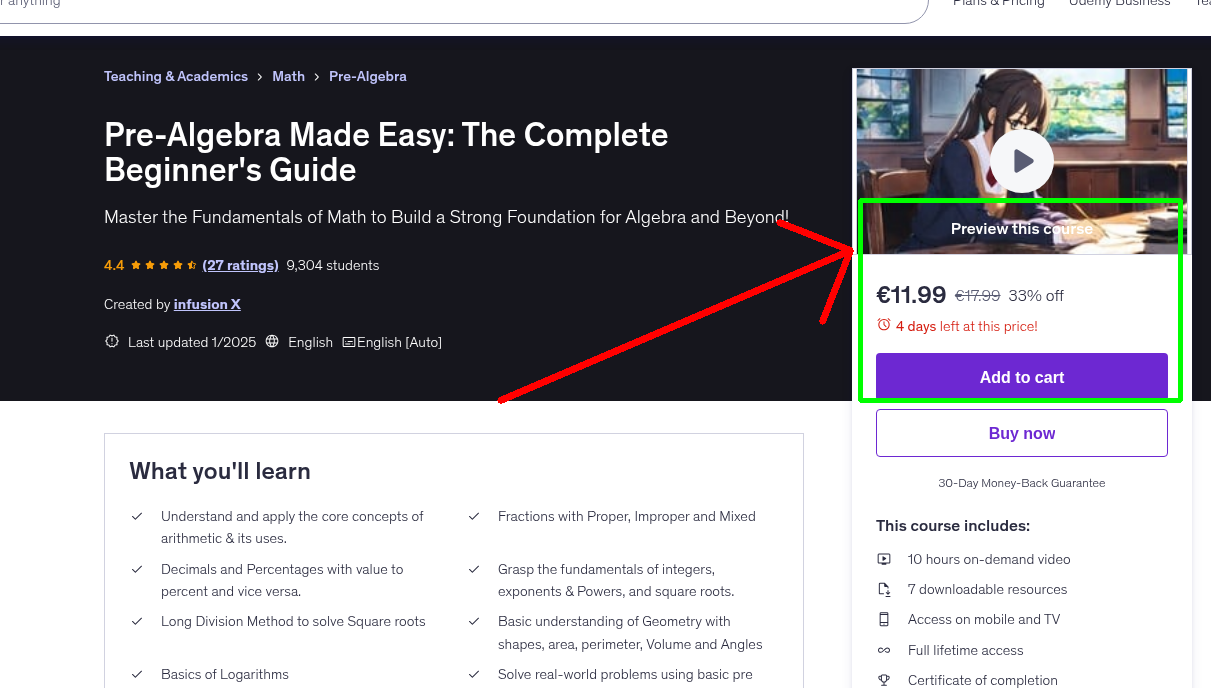Navigate to the Math breadcrumb
Screen dimensions: 1211x688
coord(288,76)
